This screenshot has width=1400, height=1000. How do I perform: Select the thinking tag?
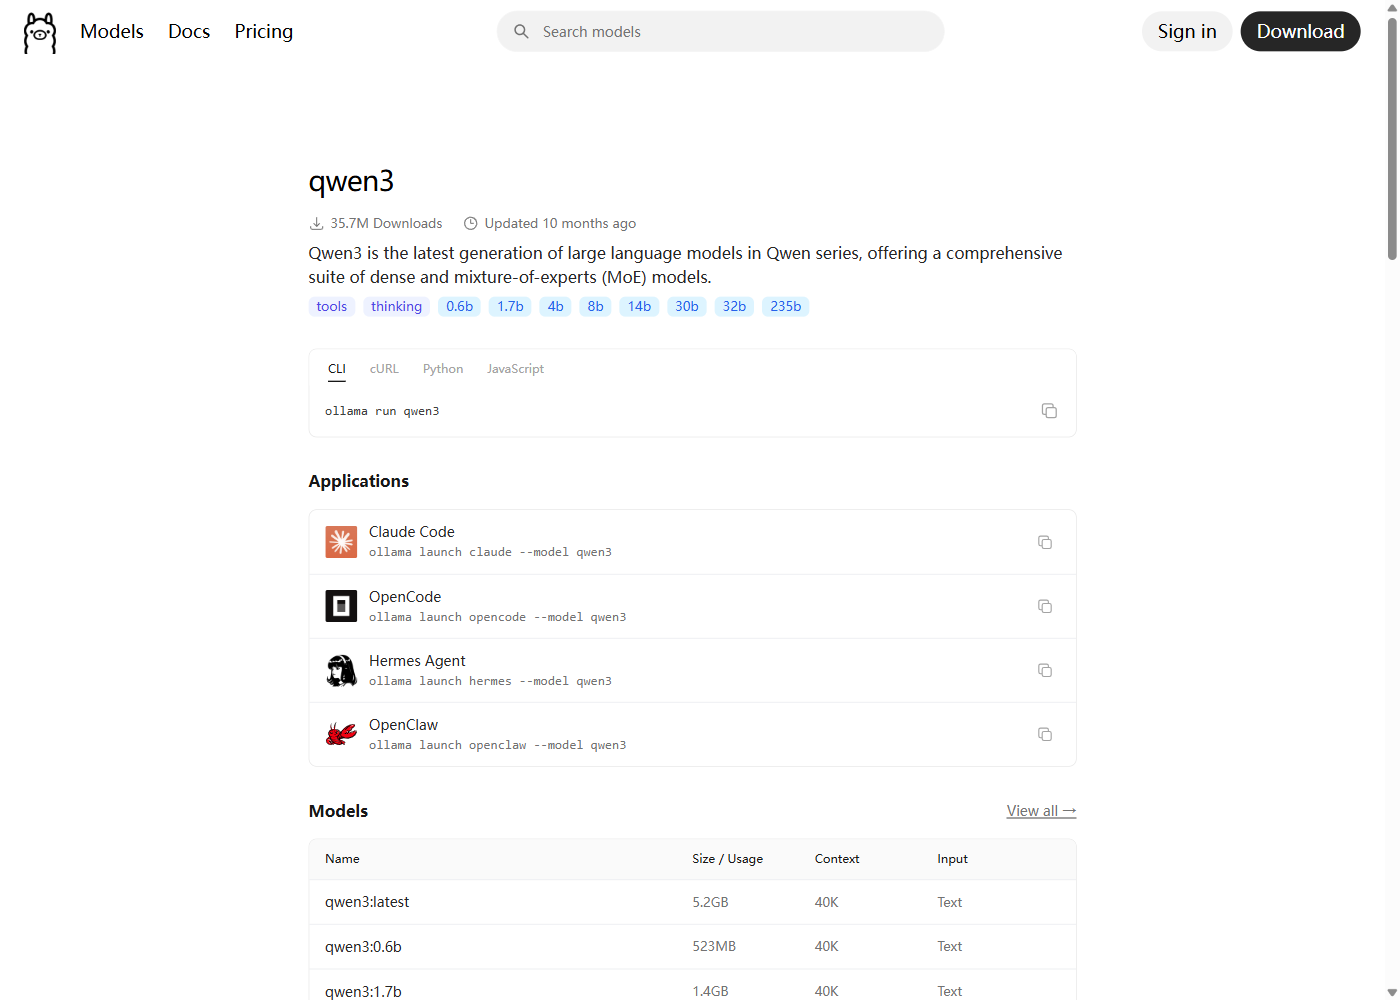pyautogui.click(x=396, y=307)
